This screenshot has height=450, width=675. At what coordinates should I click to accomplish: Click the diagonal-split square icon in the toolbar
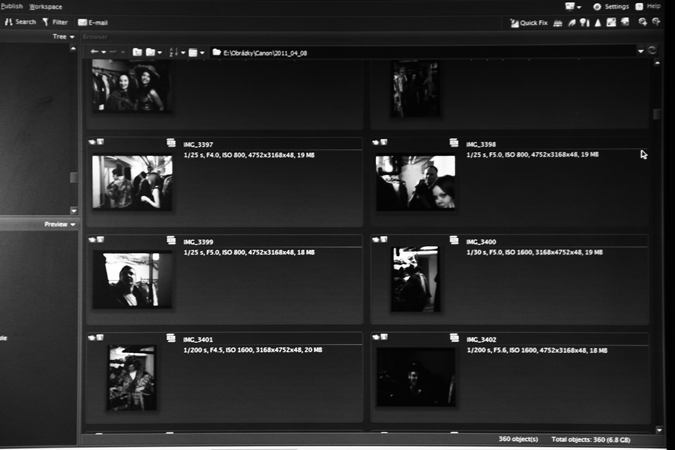611,22
